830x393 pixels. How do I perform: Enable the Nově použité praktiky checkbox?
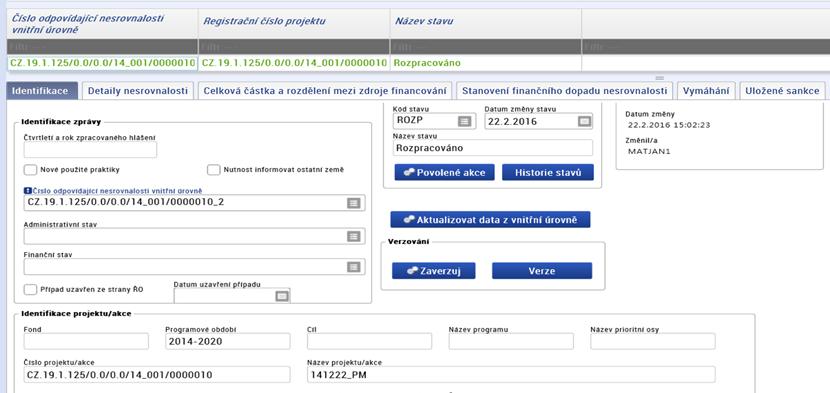coord(30,170)
